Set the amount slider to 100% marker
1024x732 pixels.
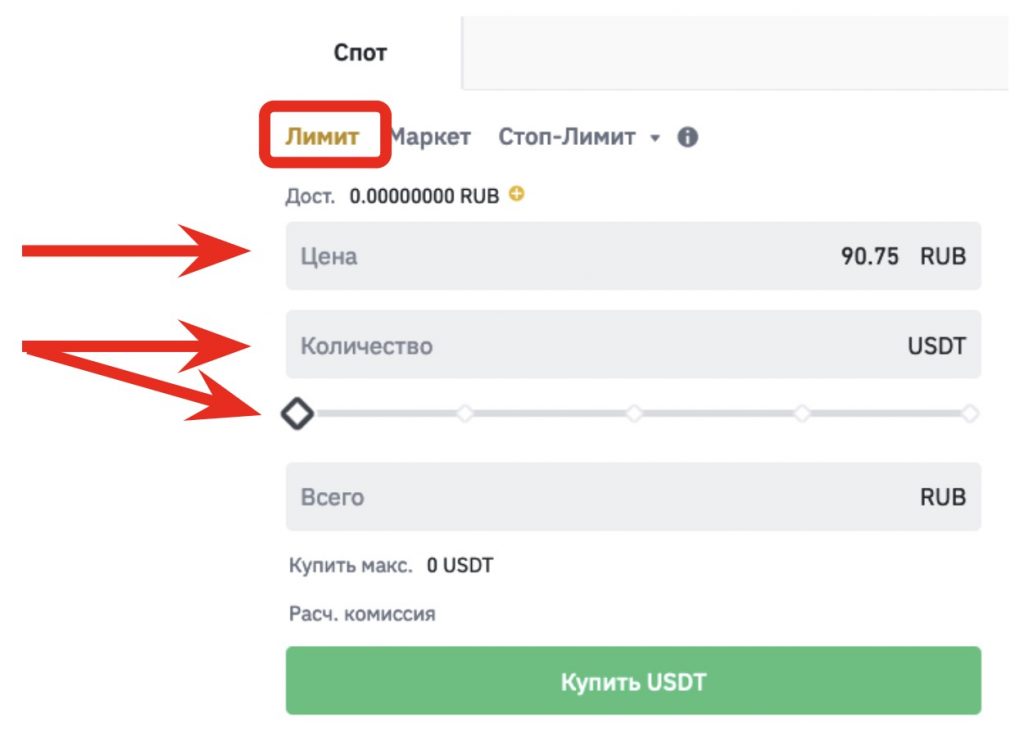tap(969, 413)
